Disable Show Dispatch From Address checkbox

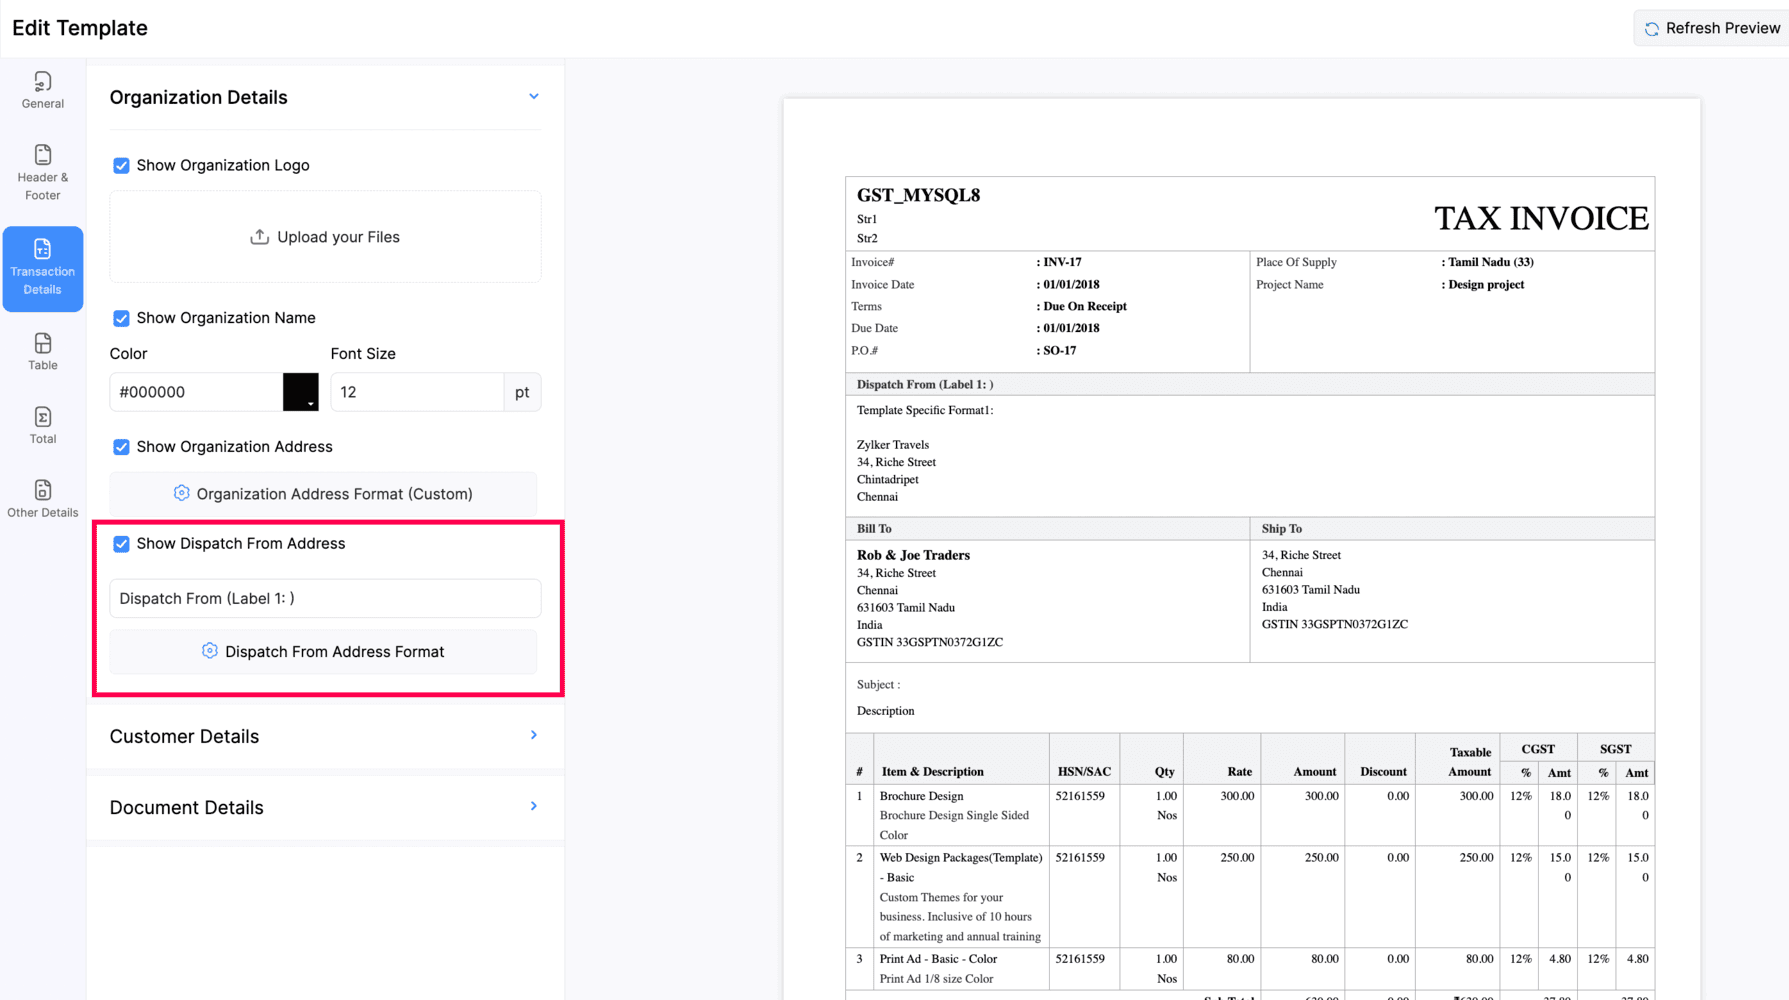[121, 544]
